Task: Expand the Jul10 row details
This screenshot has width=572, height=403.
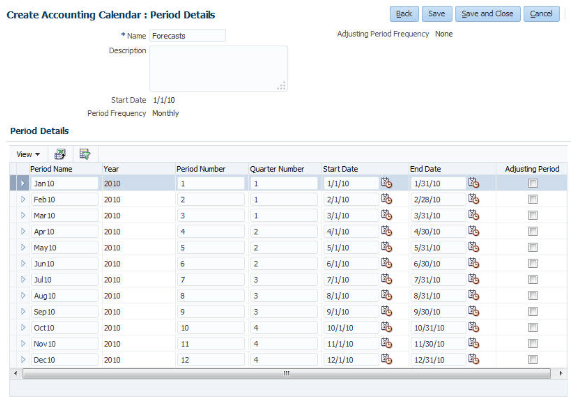Action: point(23,279)
